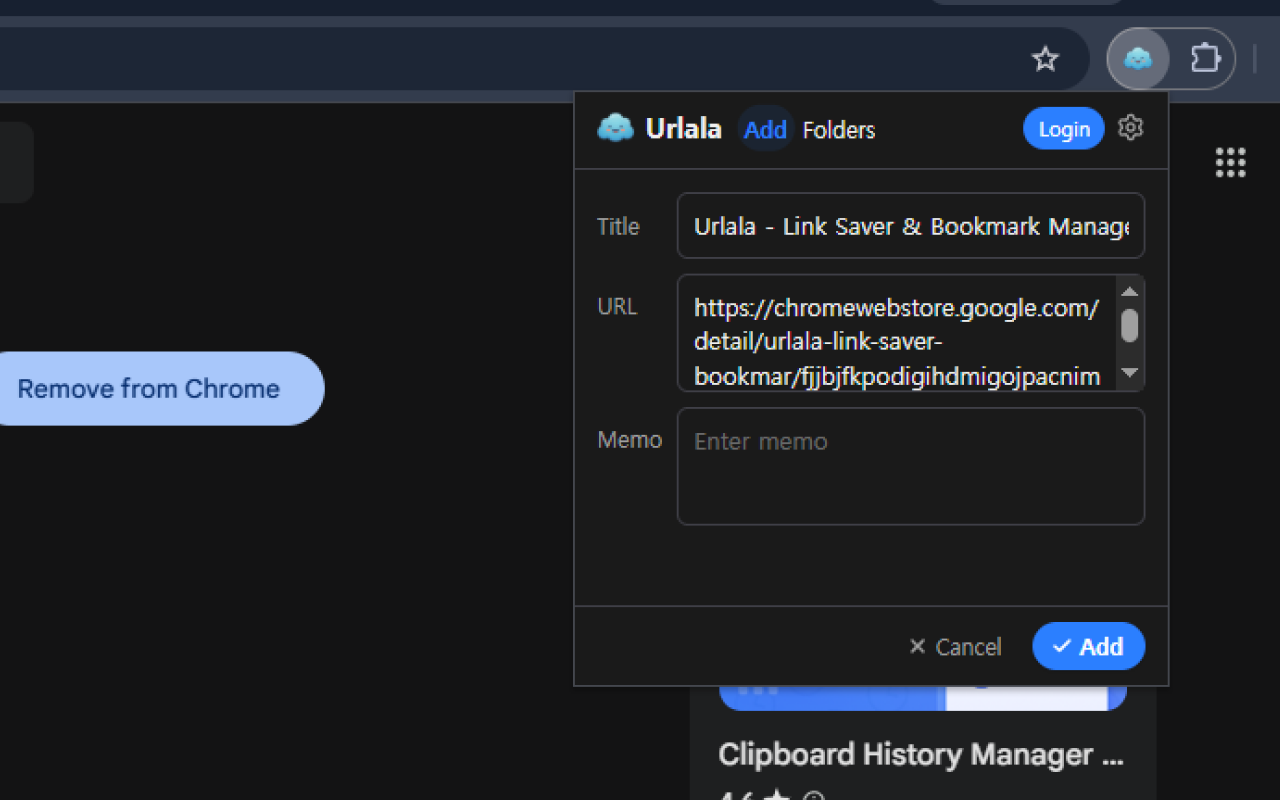
Task: Focus the Title input field
Action: coord(910,226)
